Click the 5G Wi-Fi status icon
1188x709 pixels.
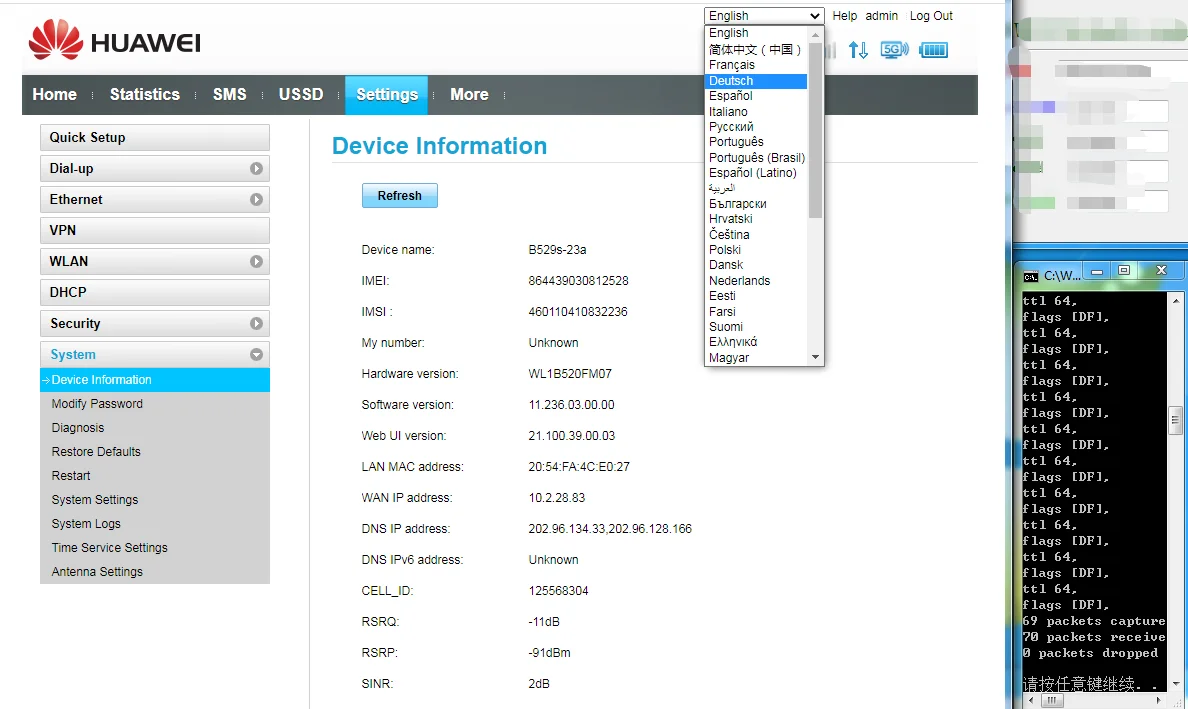[x=894, y=50]
